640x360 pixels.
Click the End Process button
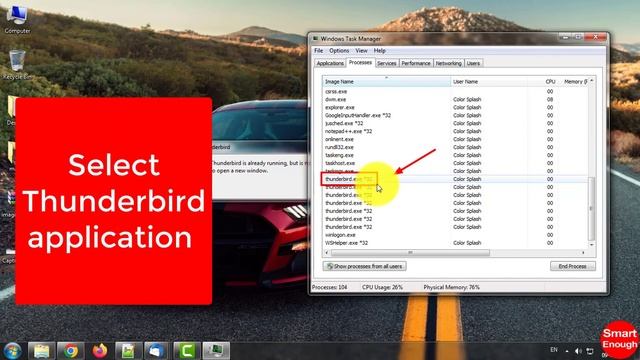[573, 266]
